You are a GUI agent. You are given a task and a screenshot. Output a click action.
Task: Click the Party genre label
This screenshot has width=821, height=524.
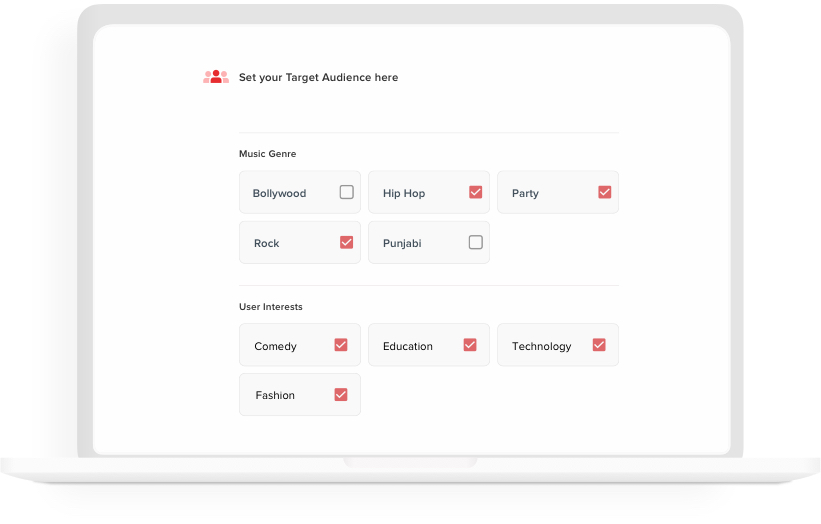point(525,193)
